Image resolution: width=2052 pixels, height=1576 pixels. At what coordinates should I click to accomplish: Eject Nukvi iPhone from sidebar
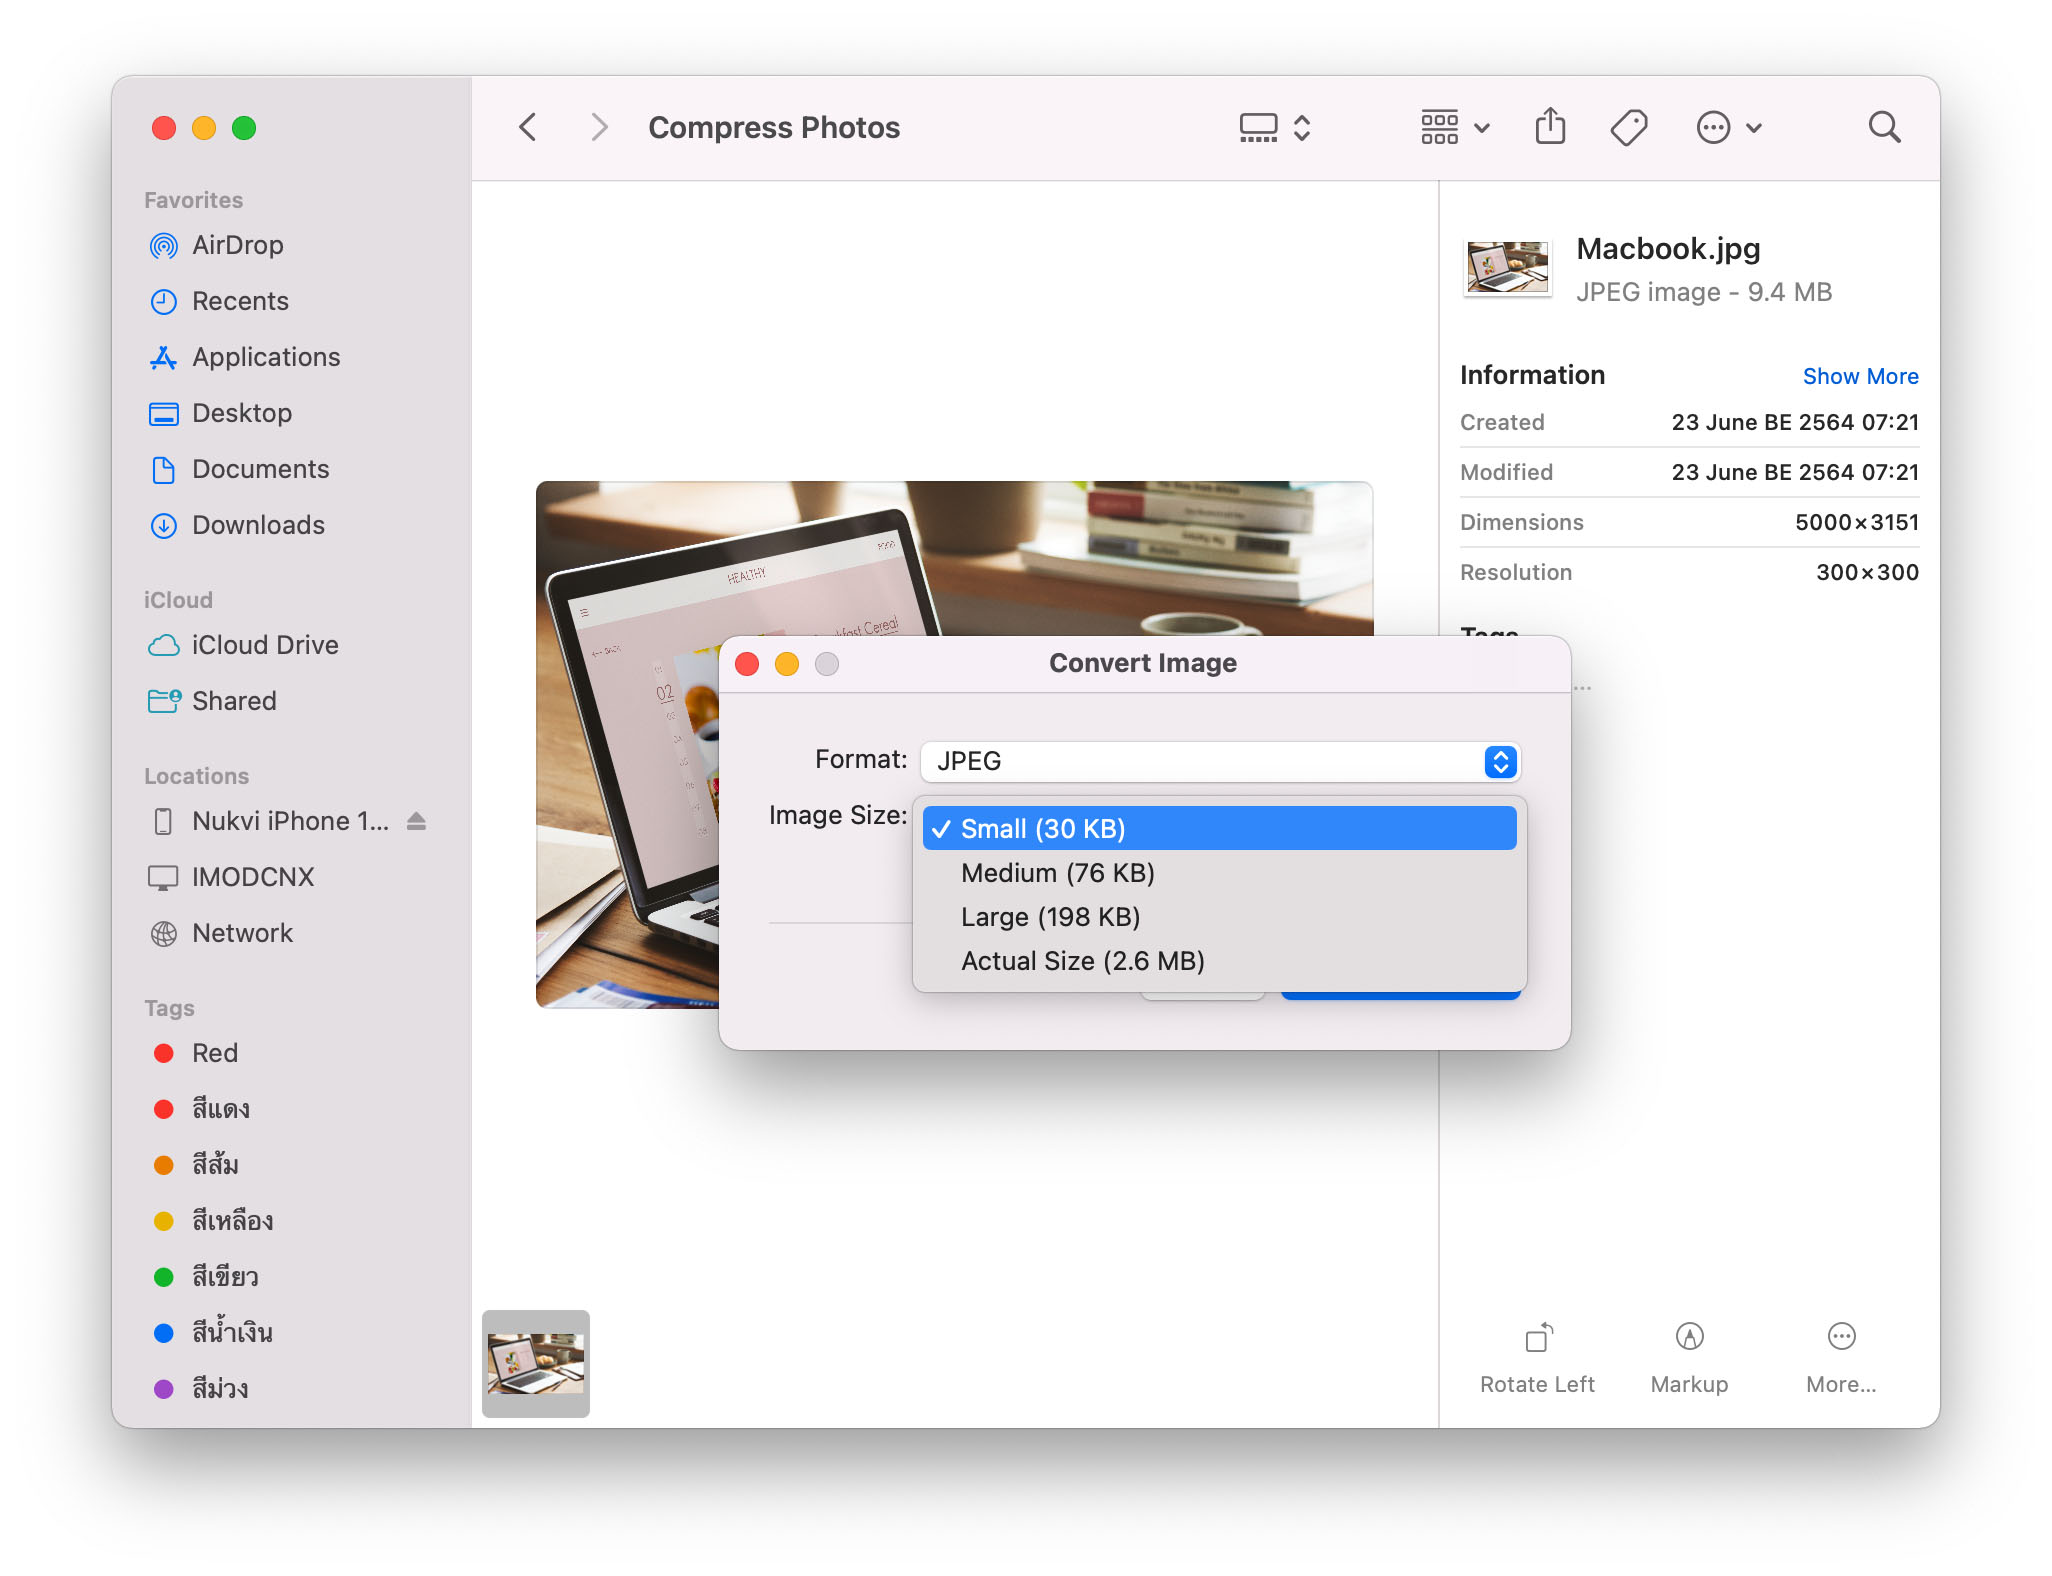click(x=417, y=821)
